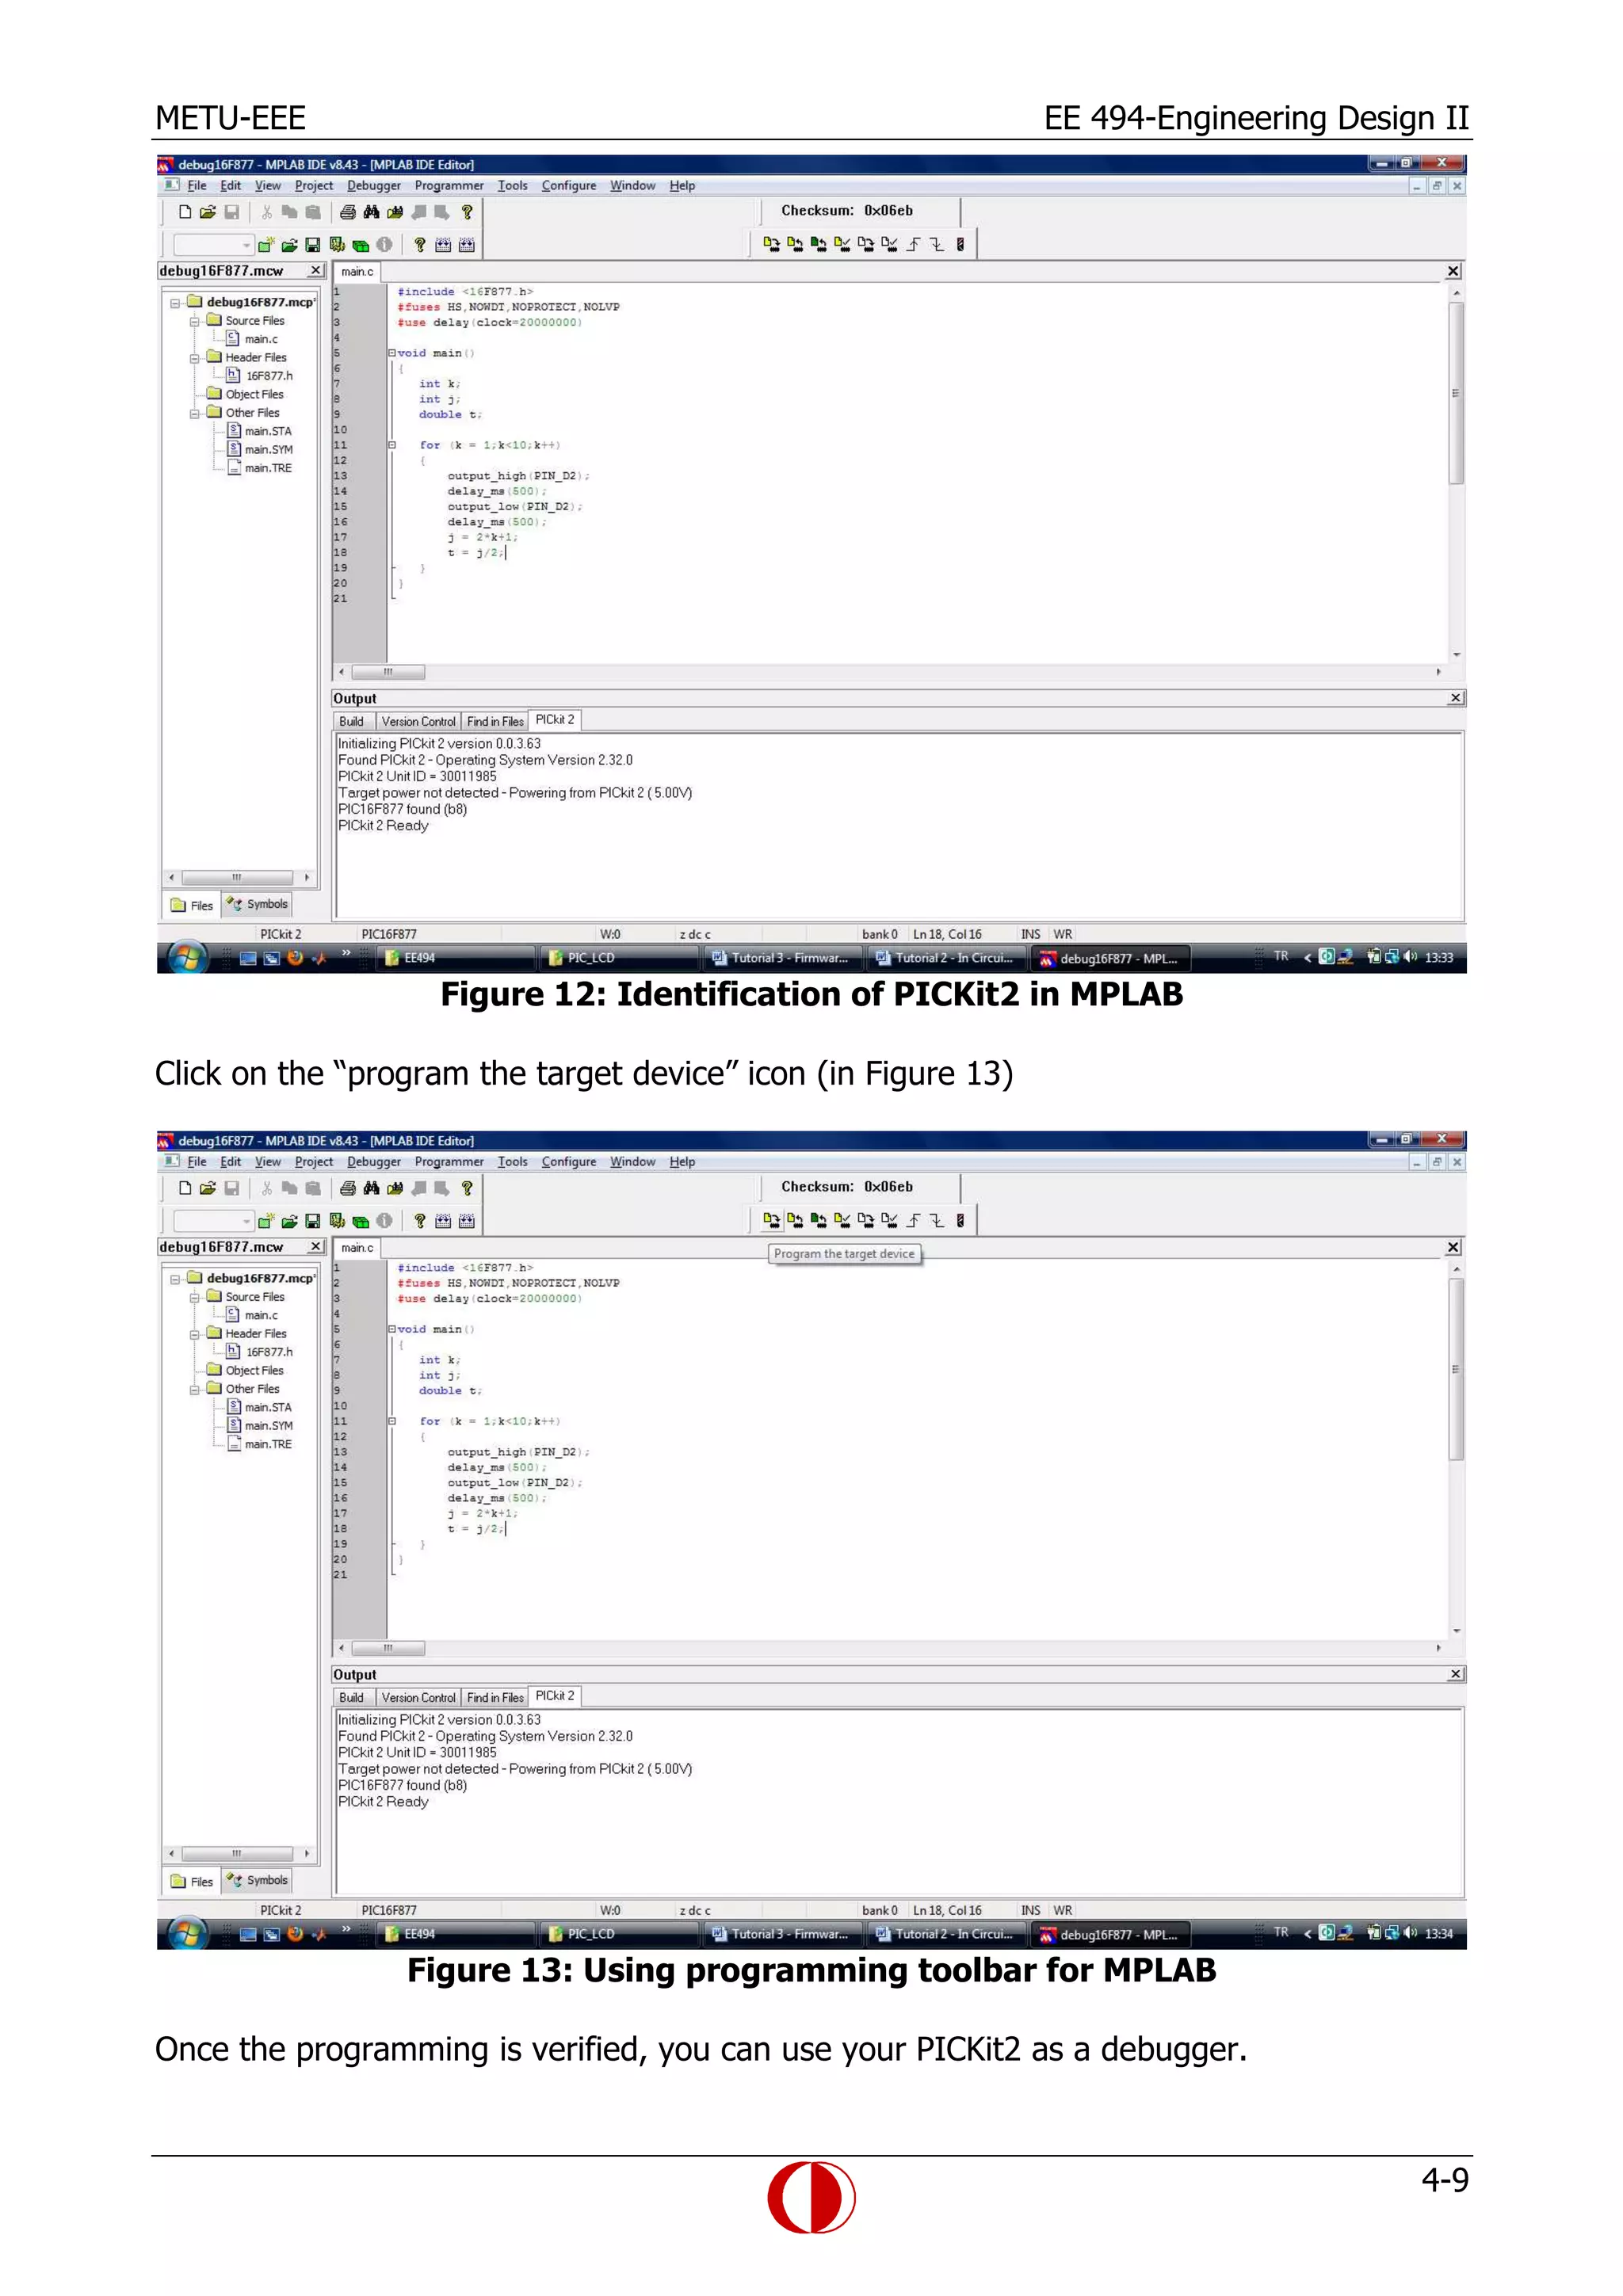Image resolution: width=1623 pixels, height=2296 pixels.
Task: Click the volume tray icon in Figure 13 taskbar
Action: pyautogui.click(x=1410, y=1933)
